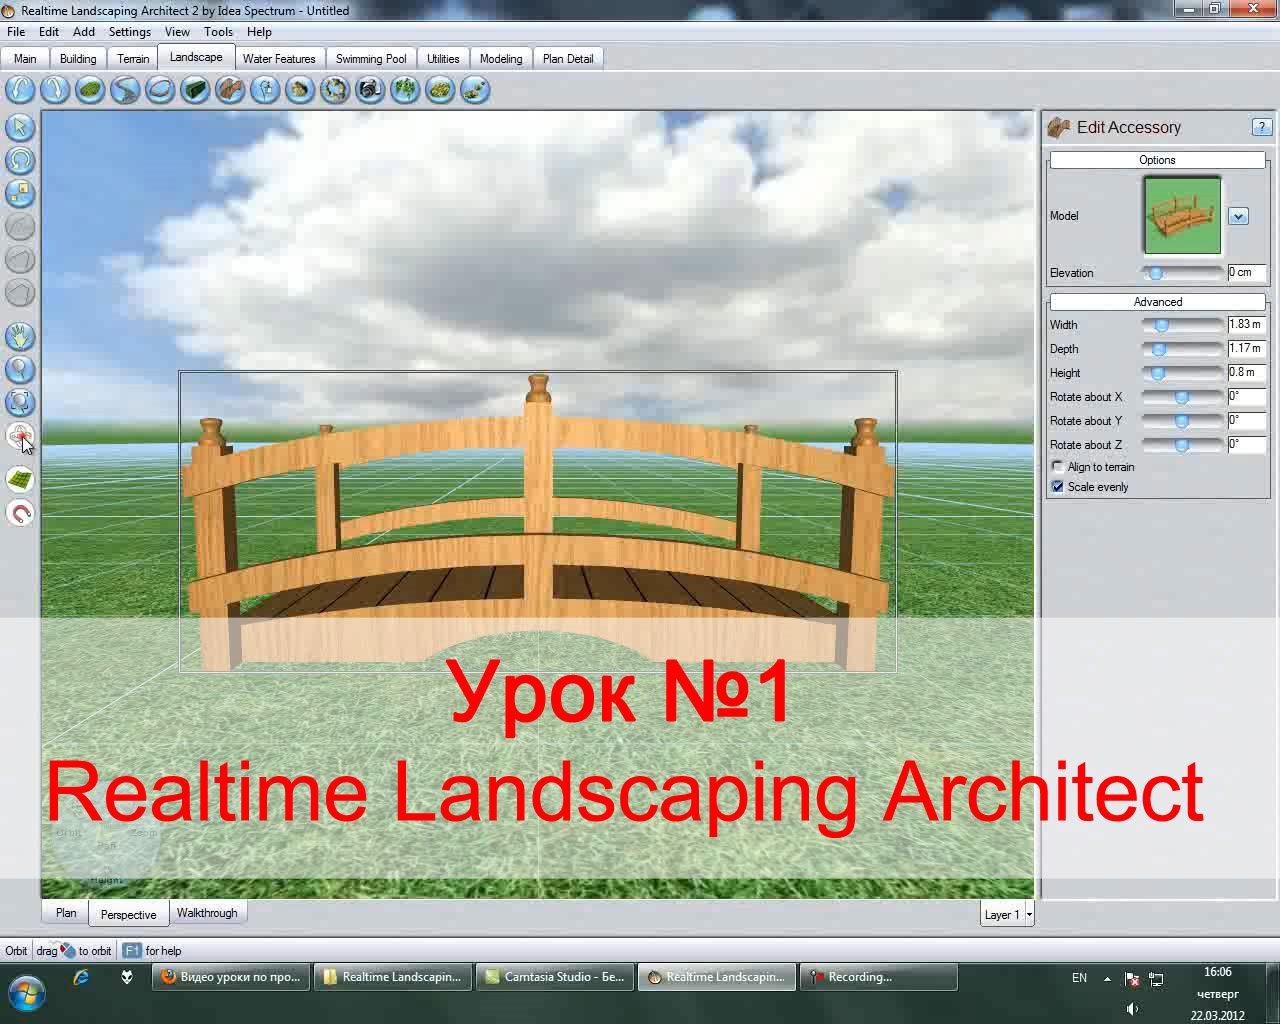
Task: Open Edit Accessory help question mark
Action: pyautogui.click(x=1261, y=127)
